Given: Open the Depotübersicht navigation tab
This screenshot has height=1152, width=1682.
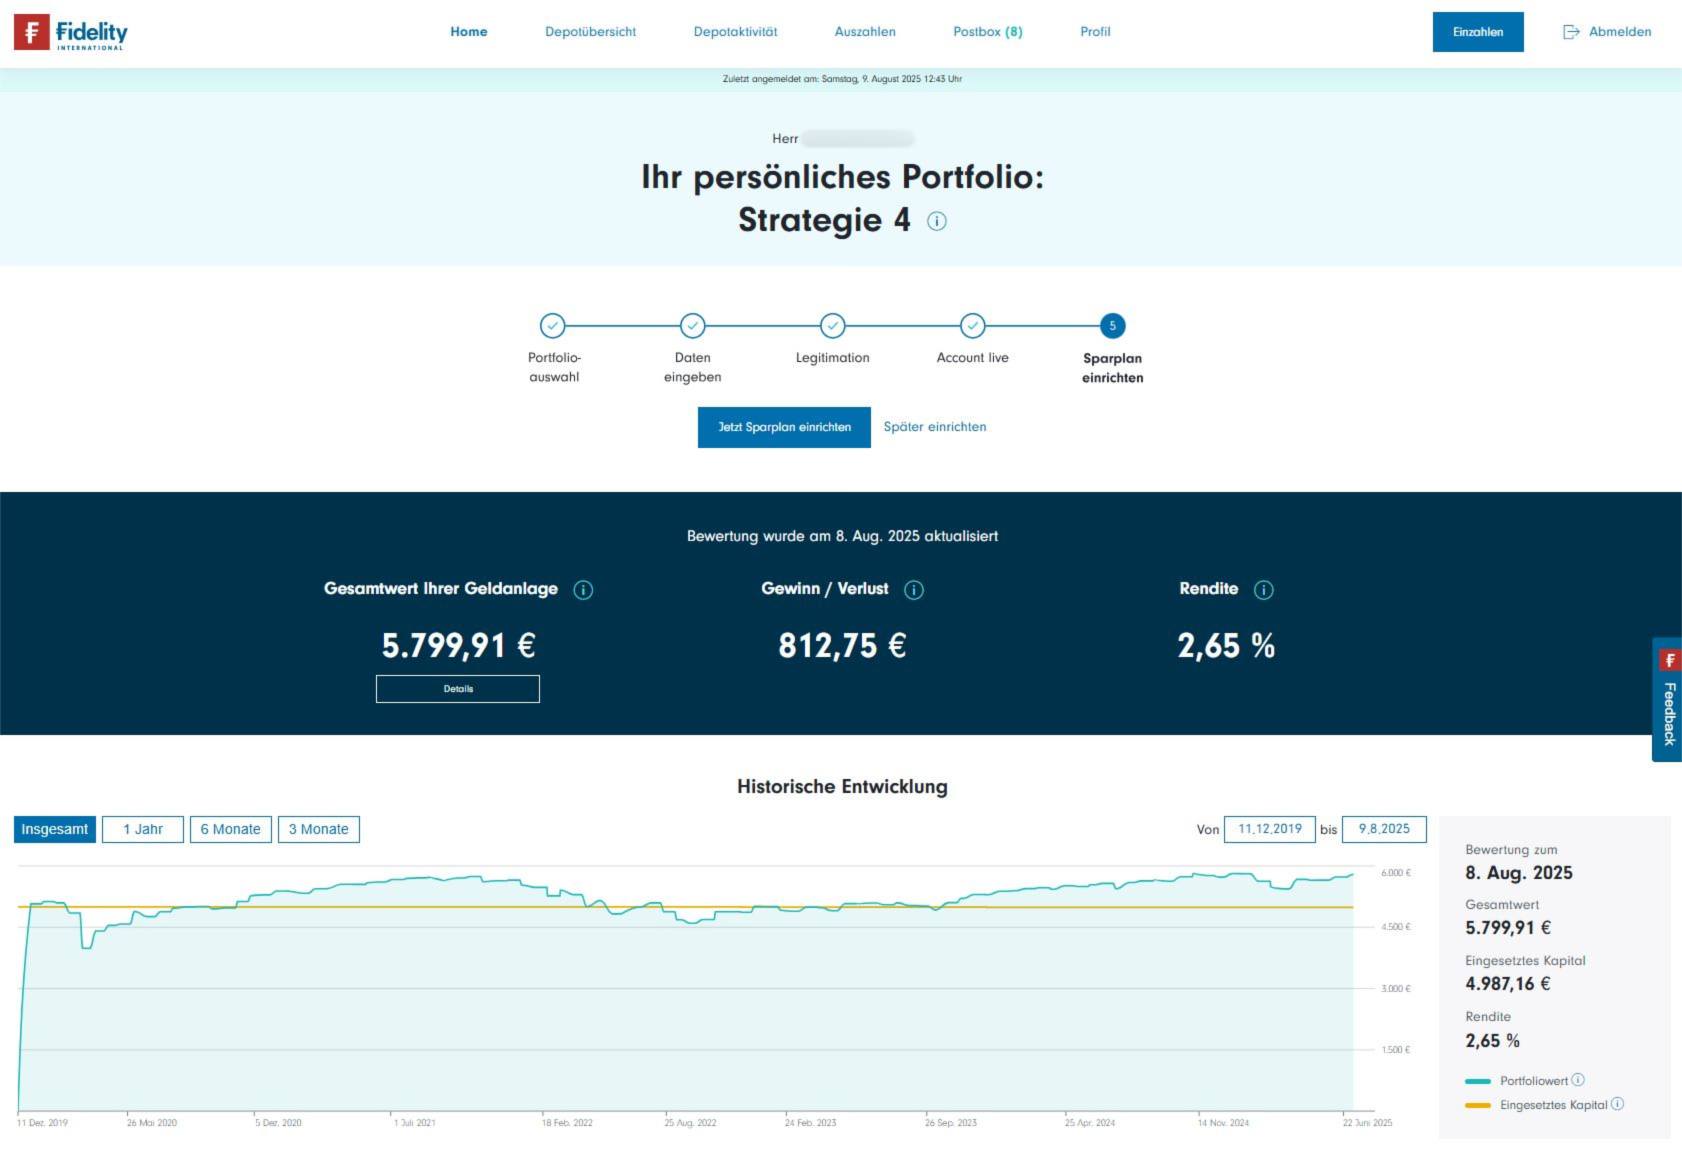Looking at the screenshot, I should tap(590, 31).
